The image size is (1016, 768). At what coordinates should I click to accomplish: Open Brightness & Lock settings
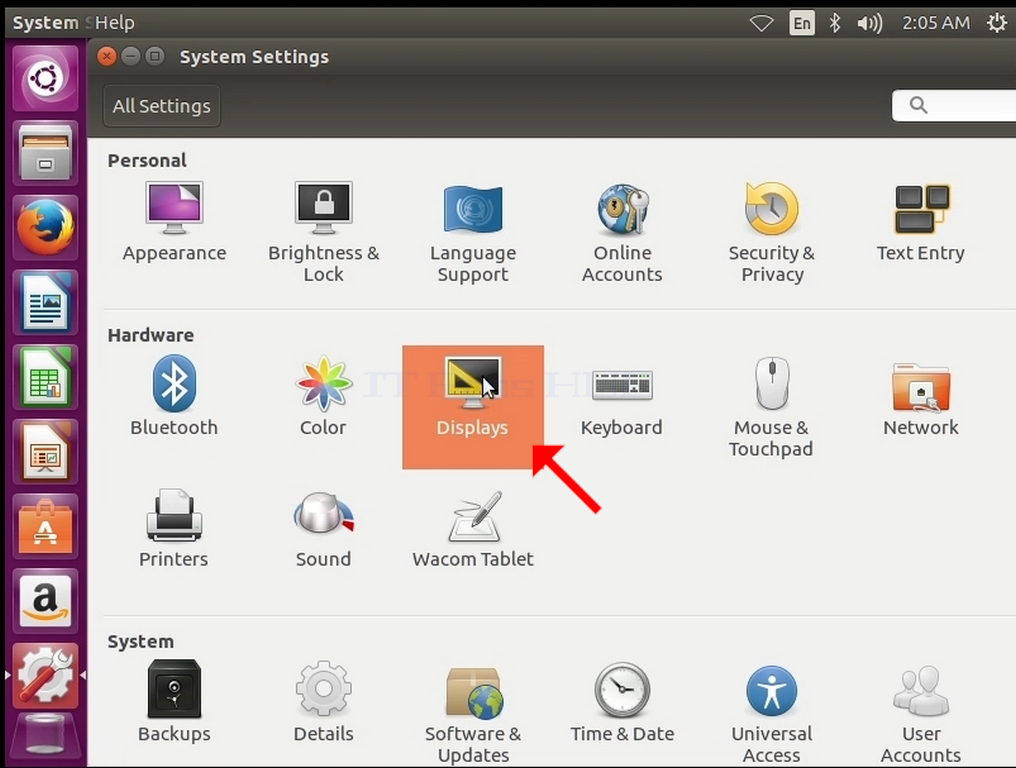point(323,232)
